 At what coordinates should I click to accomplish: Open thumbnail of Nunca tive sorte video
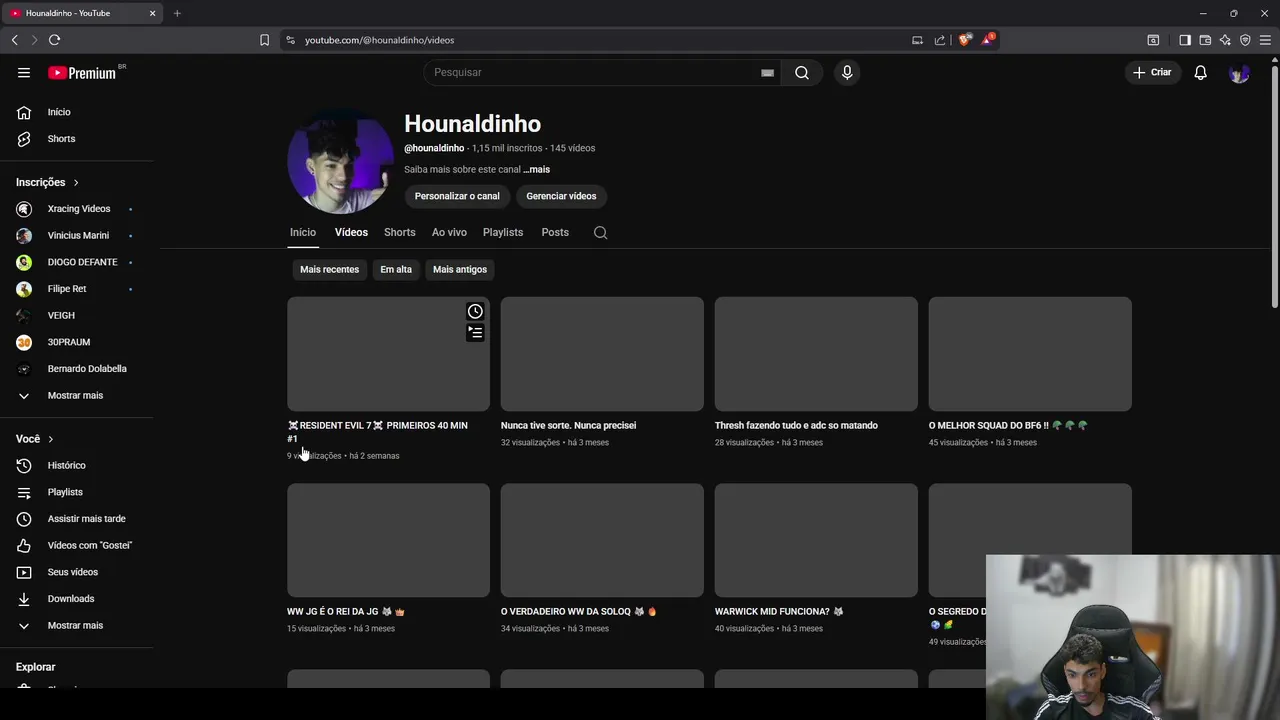click(602, 354)
